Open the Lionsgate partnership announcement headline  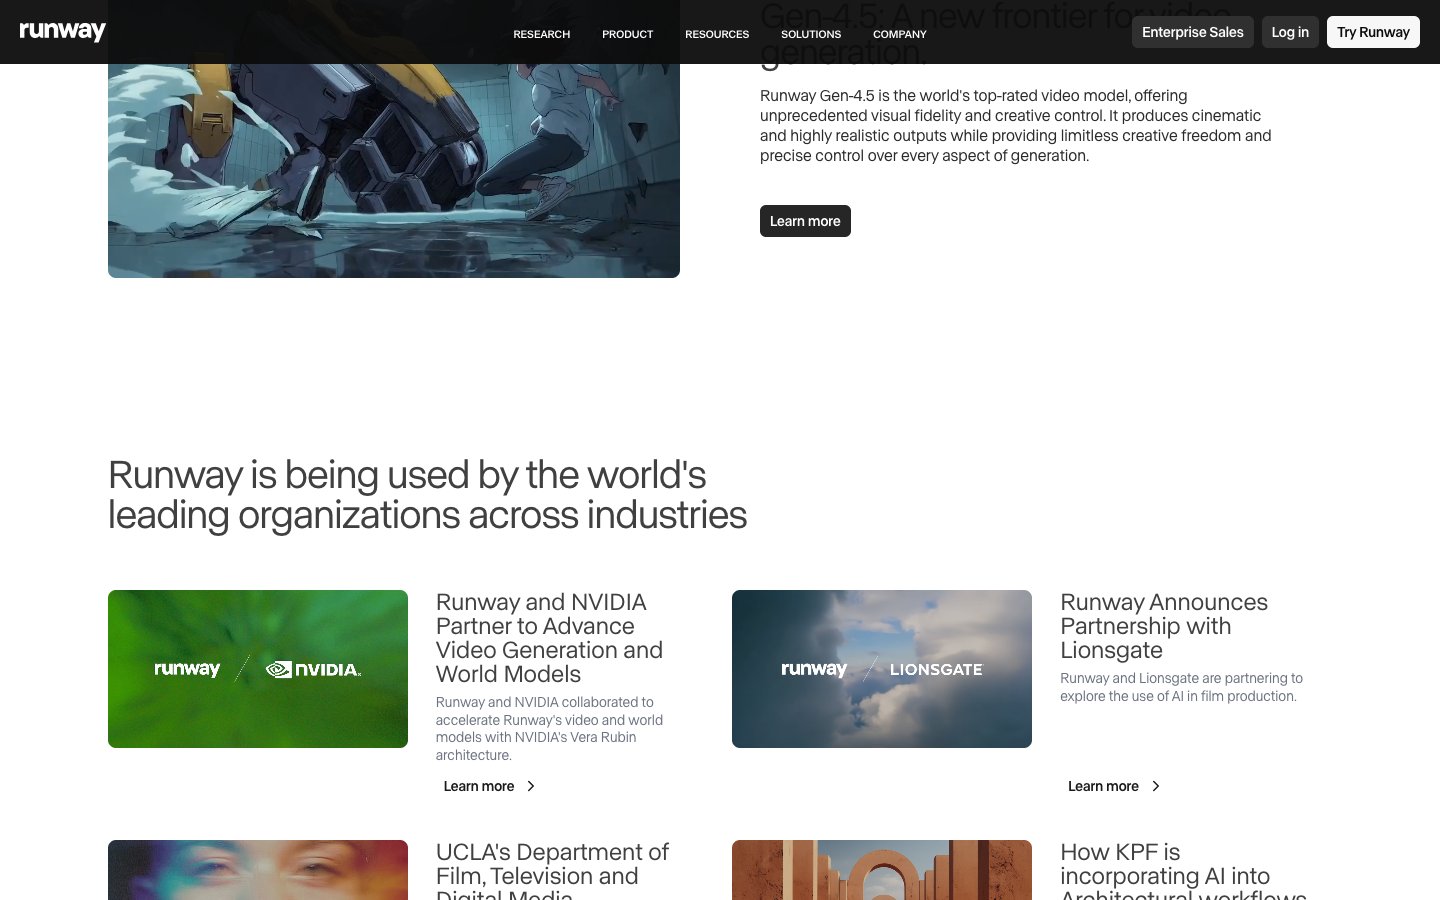click(x=1163, y=626)
